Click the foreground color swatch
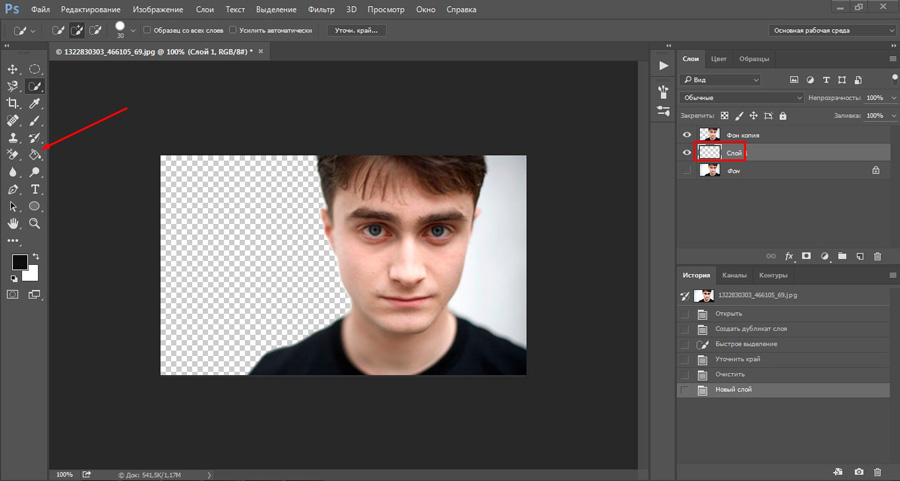This screenshot has height=481, width=900. pyautogui.click(x=19, y=262)
